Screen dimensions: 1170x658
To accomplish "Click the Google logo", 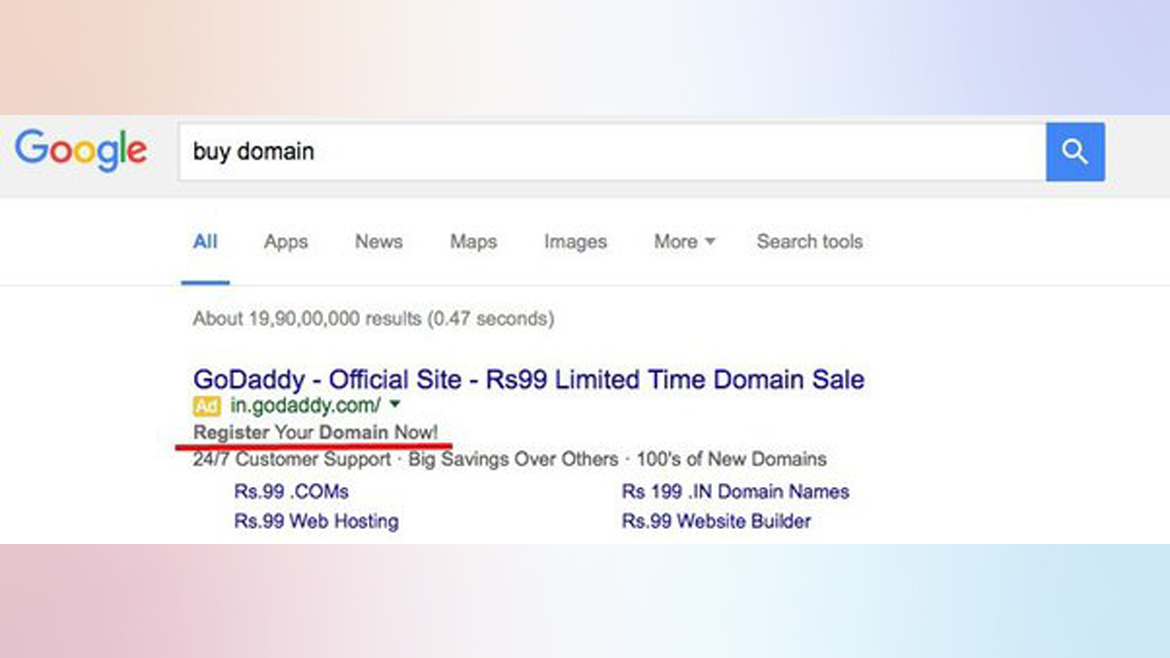I will tap(80, 148).
